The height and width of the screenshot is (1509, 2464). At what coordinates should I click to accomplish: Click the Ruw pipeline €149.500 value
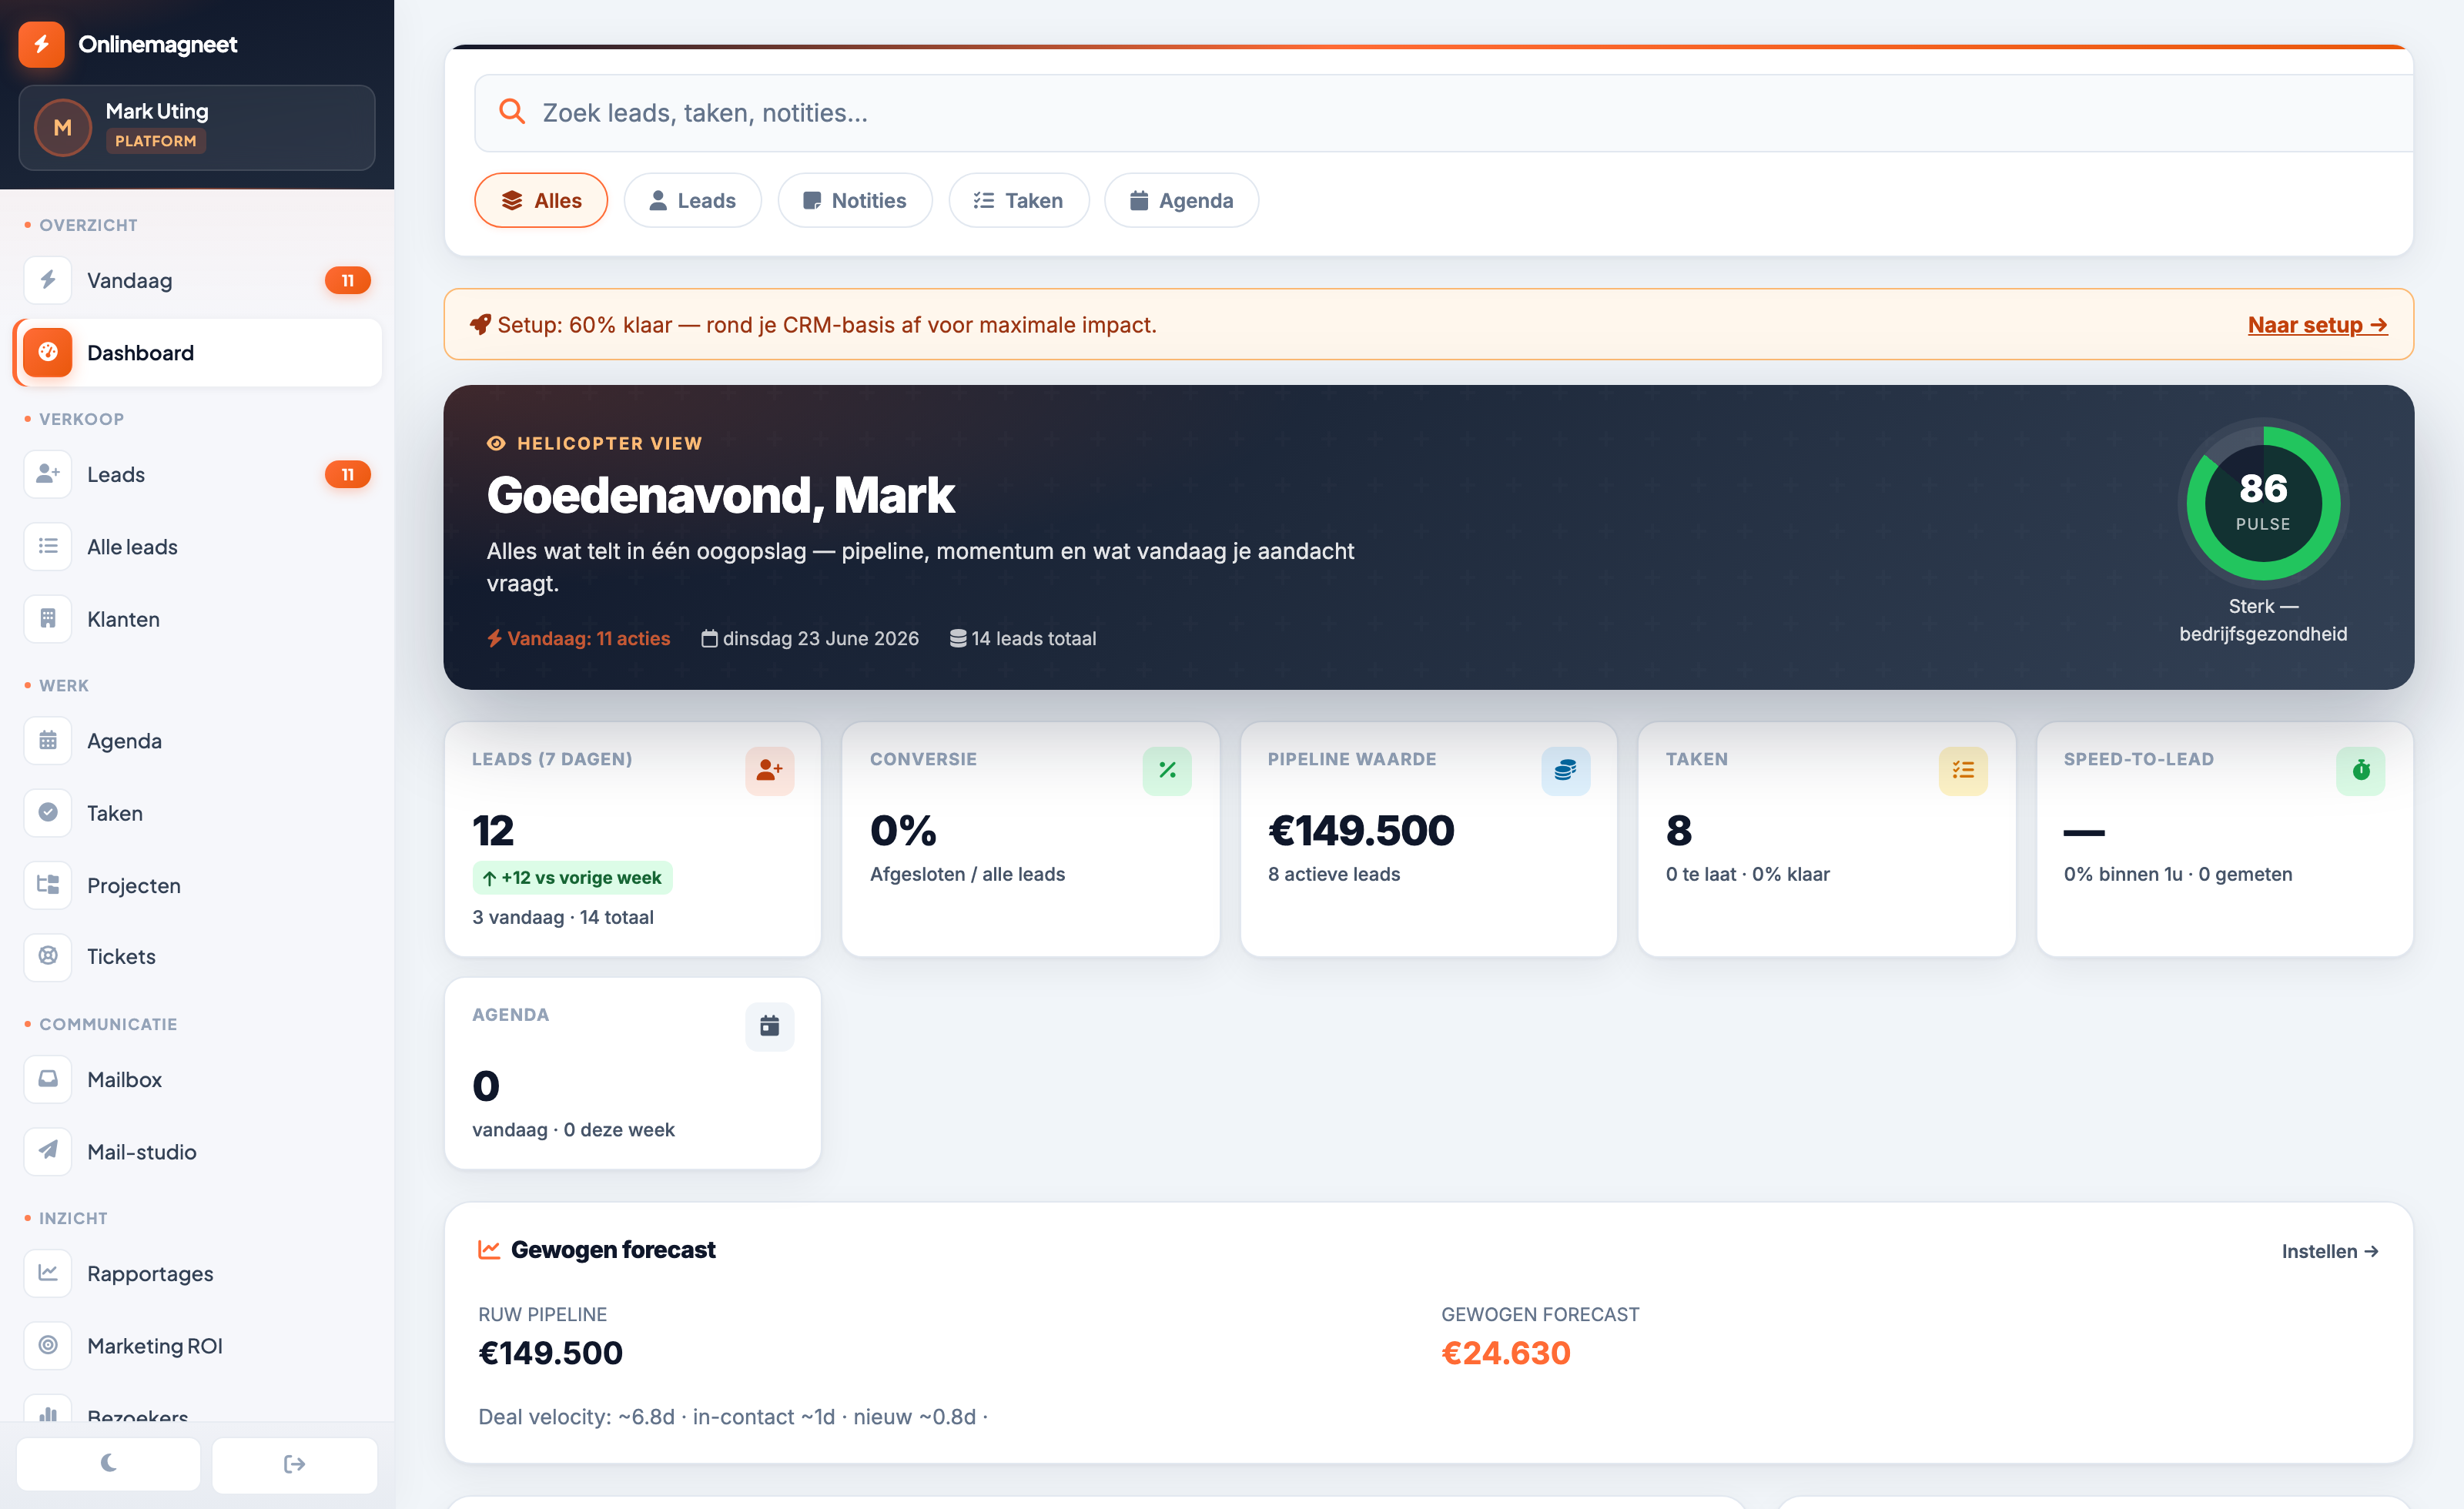tap(550, 1353)
